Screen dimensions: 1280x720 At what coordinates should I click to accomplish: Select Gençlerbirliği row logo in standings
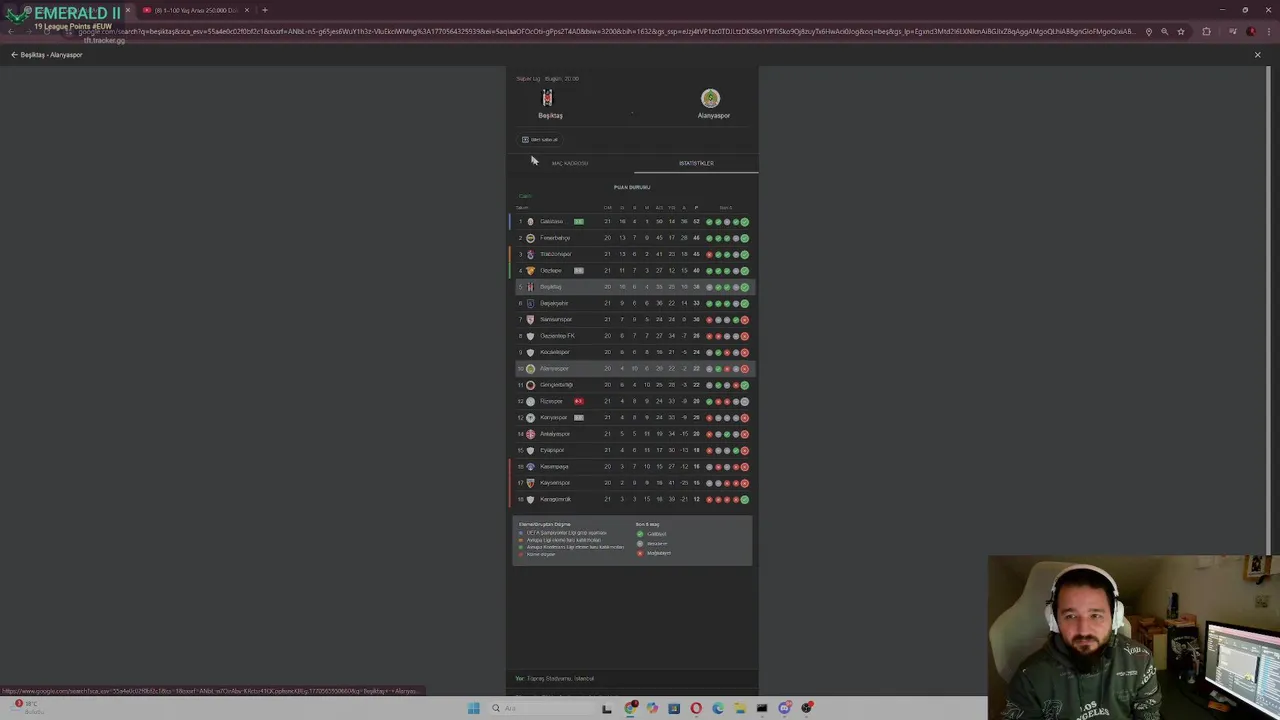530,385
